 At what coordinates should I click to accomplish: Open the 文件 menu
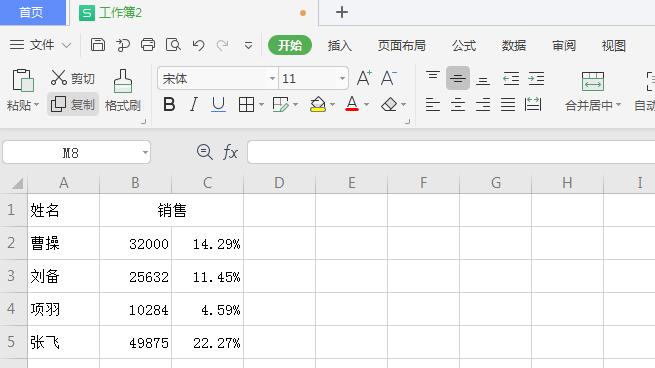42,45
